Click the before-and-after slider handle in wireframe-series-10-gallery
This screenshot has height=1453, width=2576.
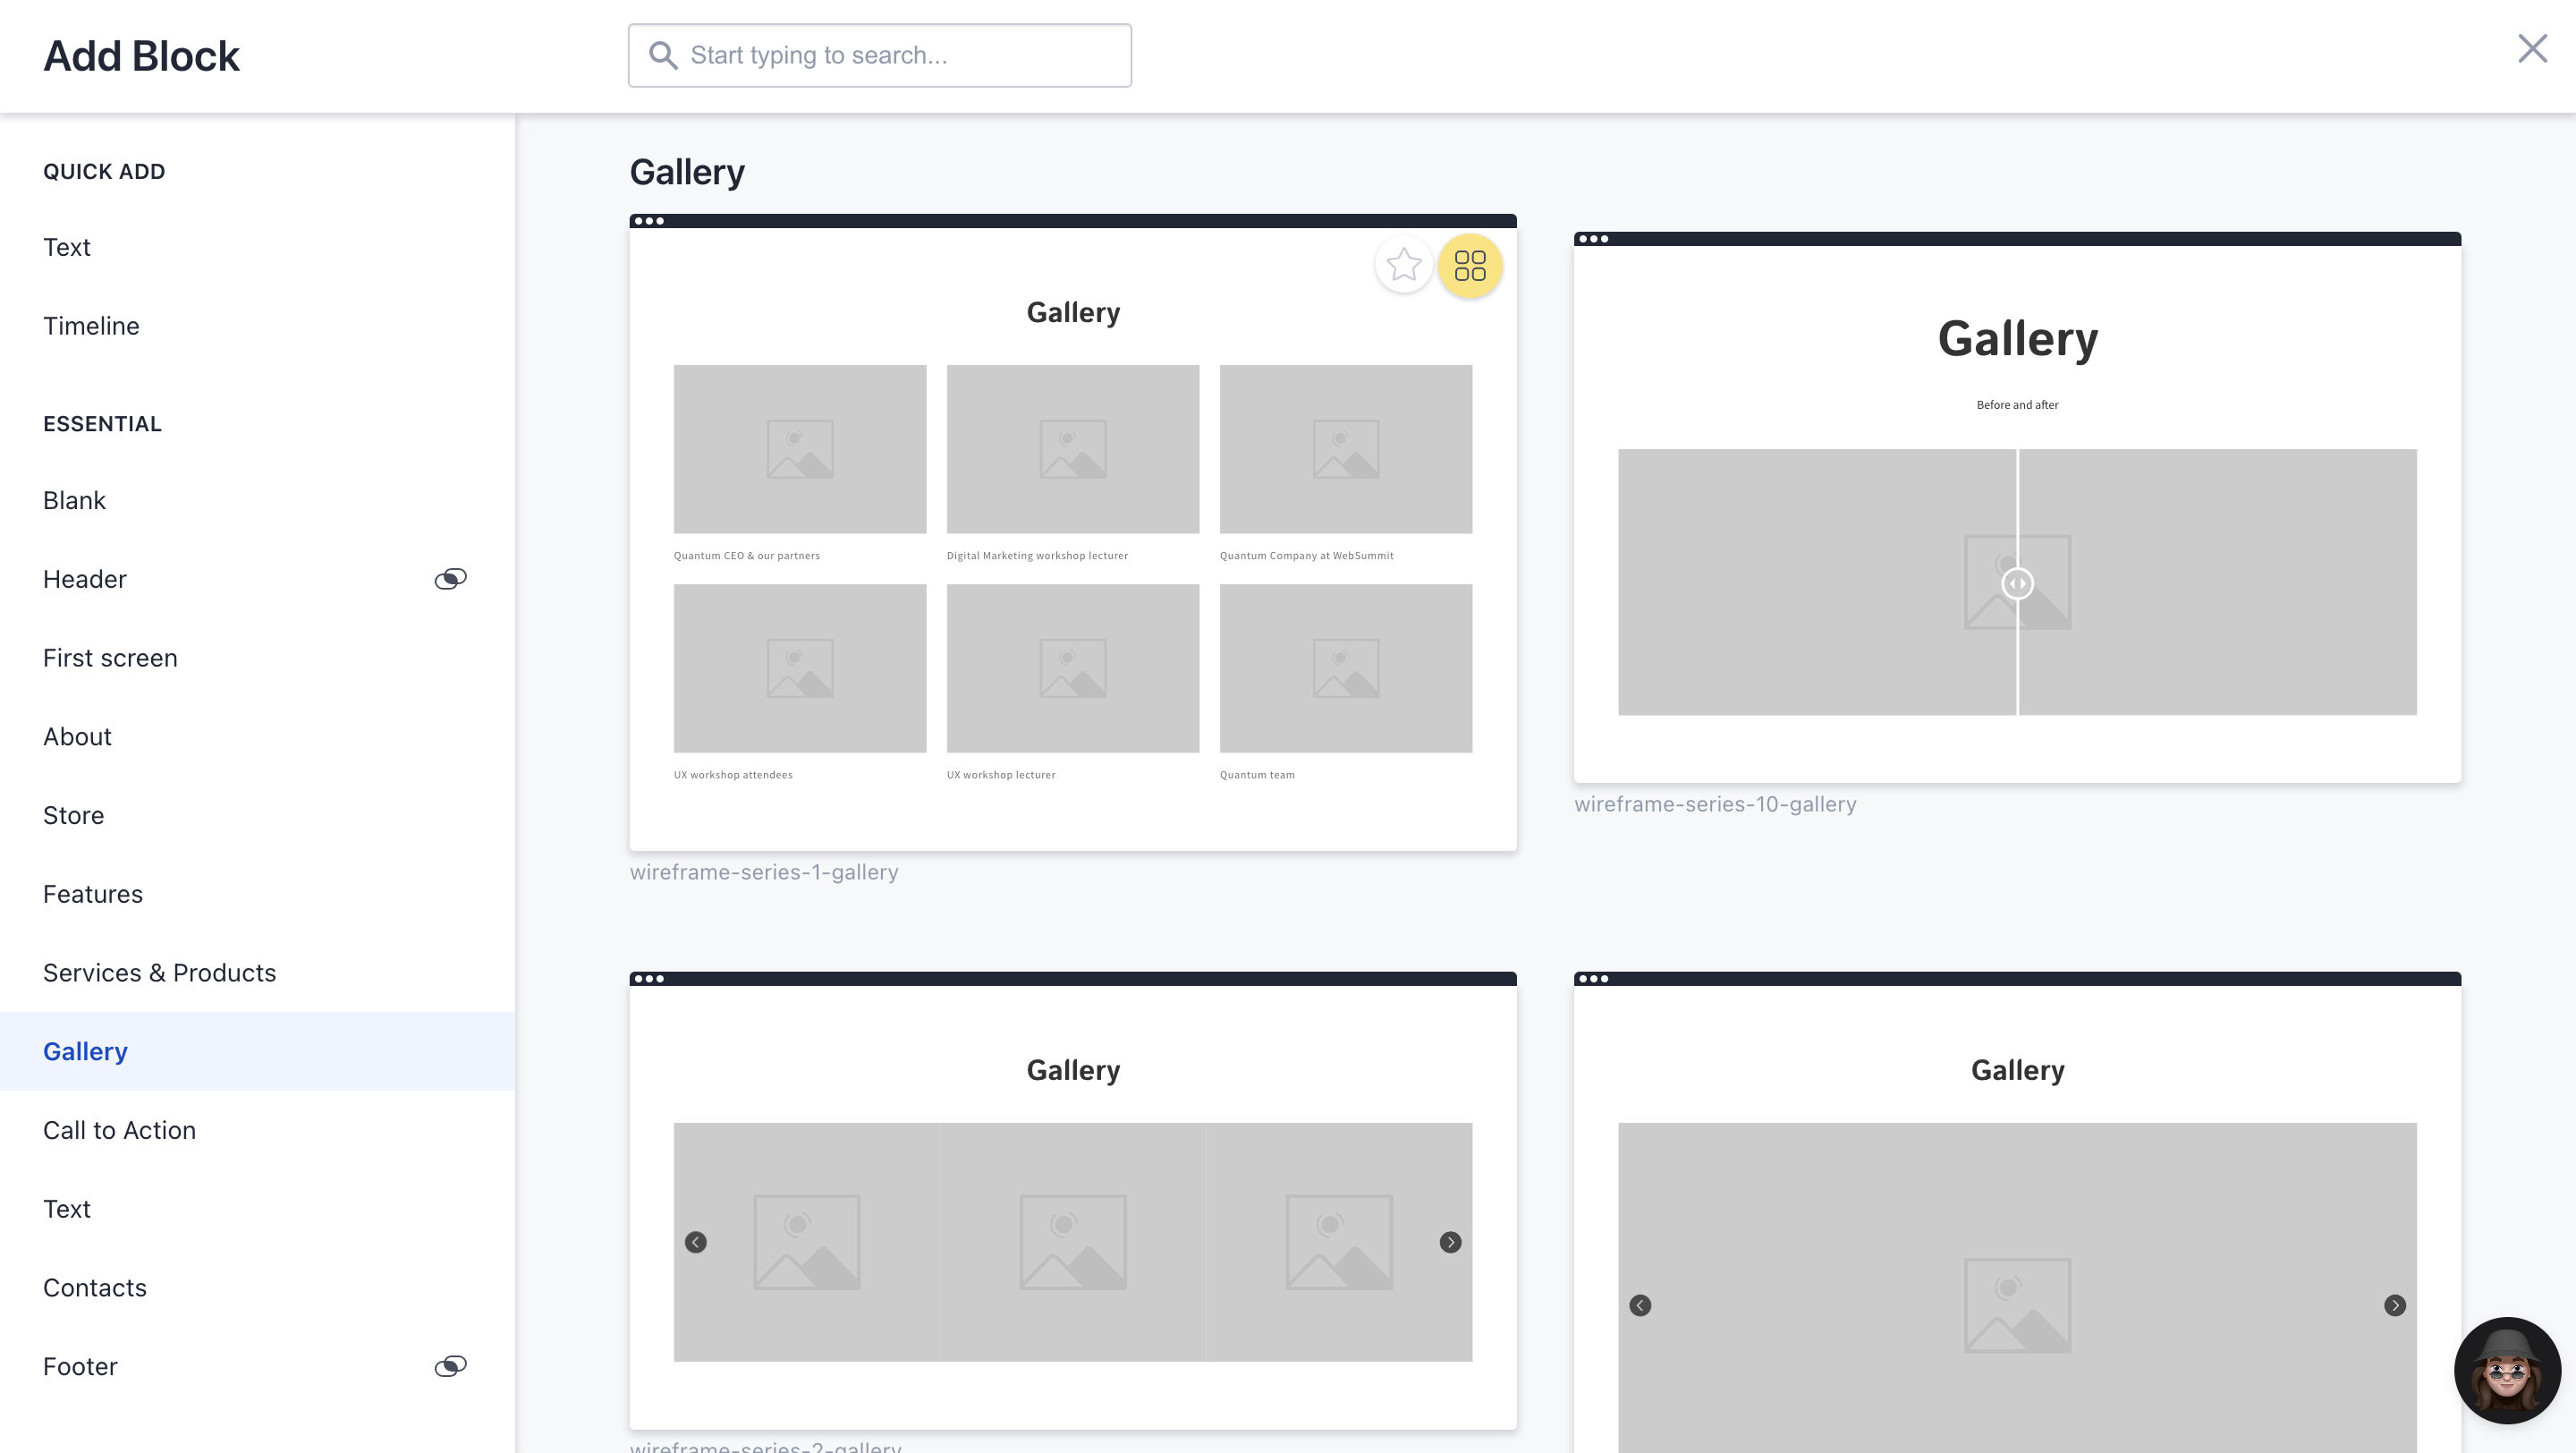coord(2017,583)
